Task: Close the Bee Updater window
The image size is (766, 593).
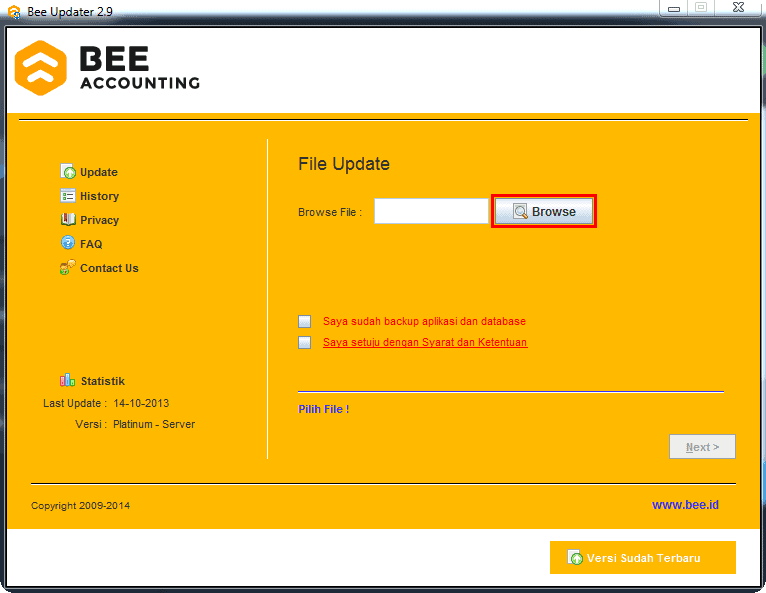Action: point(738,7)
